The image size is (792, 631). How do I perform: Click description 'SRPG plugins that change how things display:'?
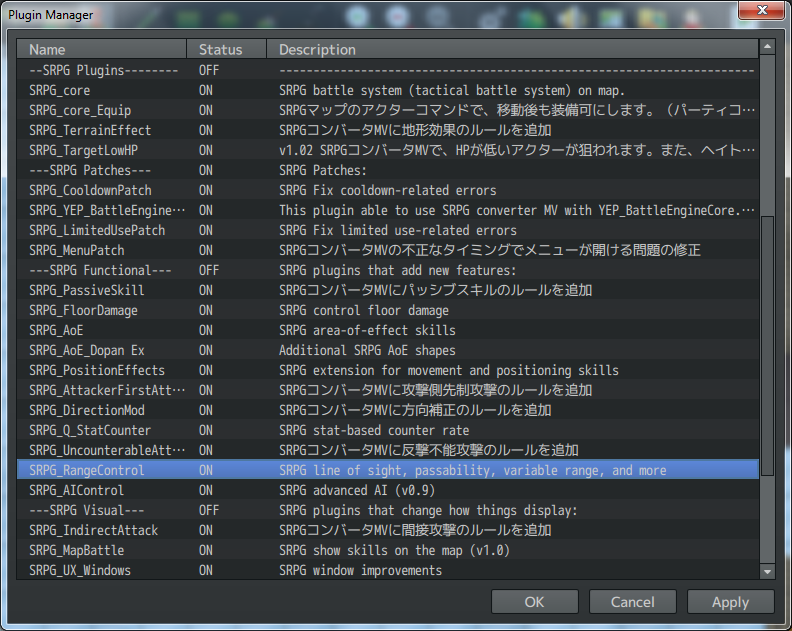tap(428, 510)
